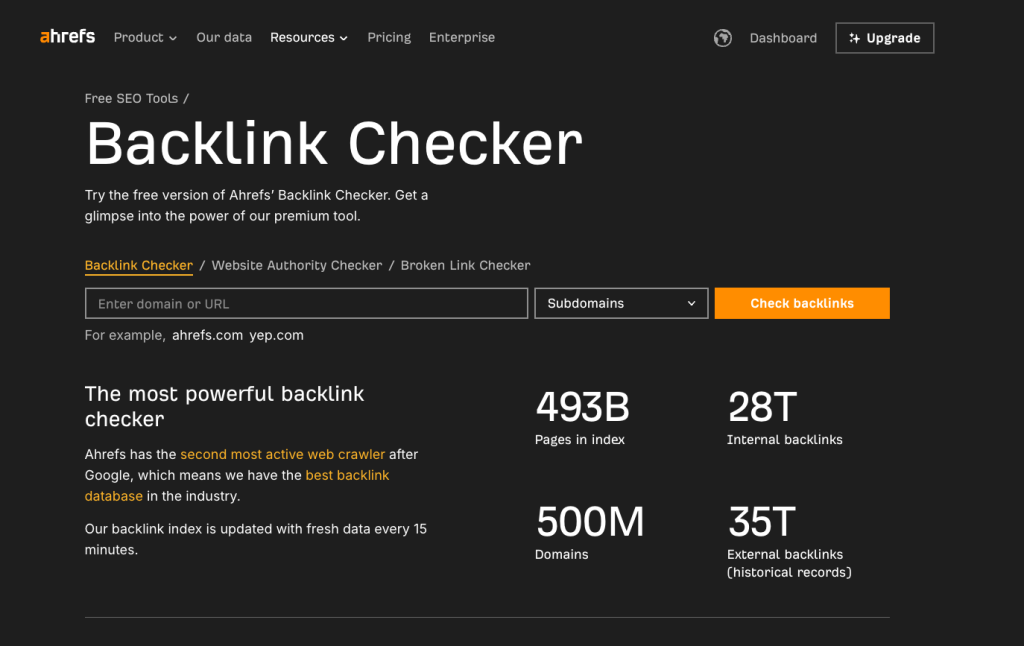Open the Pricing menu item

(389, 37)
